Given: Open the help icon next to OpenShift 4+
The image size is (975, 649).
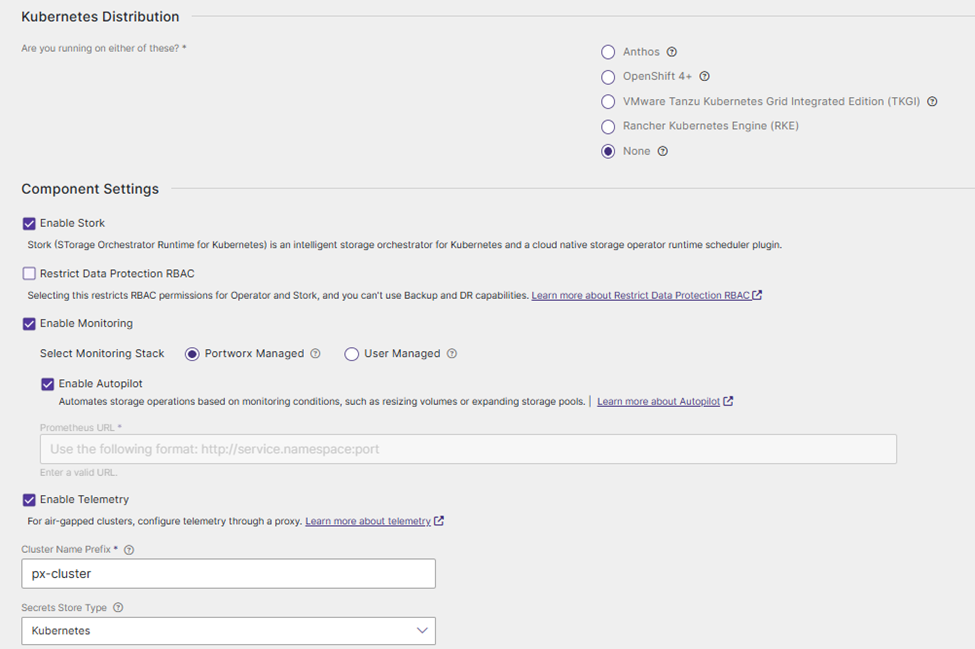Looking at the screenshot, I should (x=705, y=76).
